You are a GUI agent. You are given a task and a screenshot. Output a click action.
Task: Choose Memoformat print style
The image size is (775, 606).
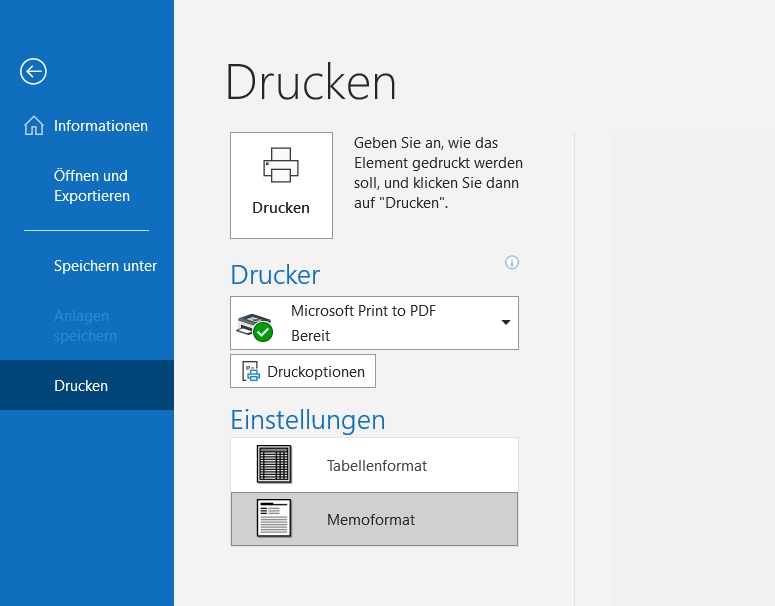coord(374,519)
